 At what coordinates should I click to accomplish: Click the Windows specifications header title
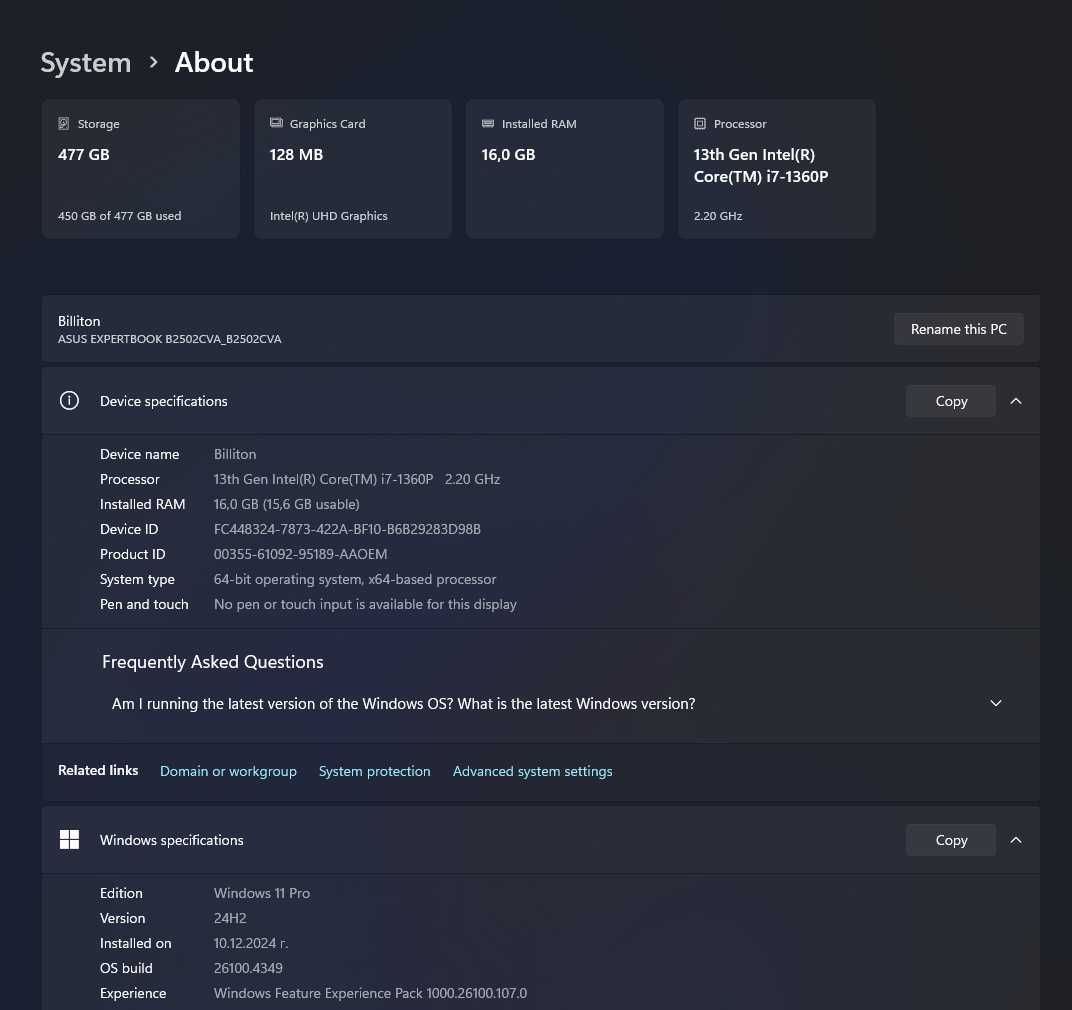pos(172,840)
